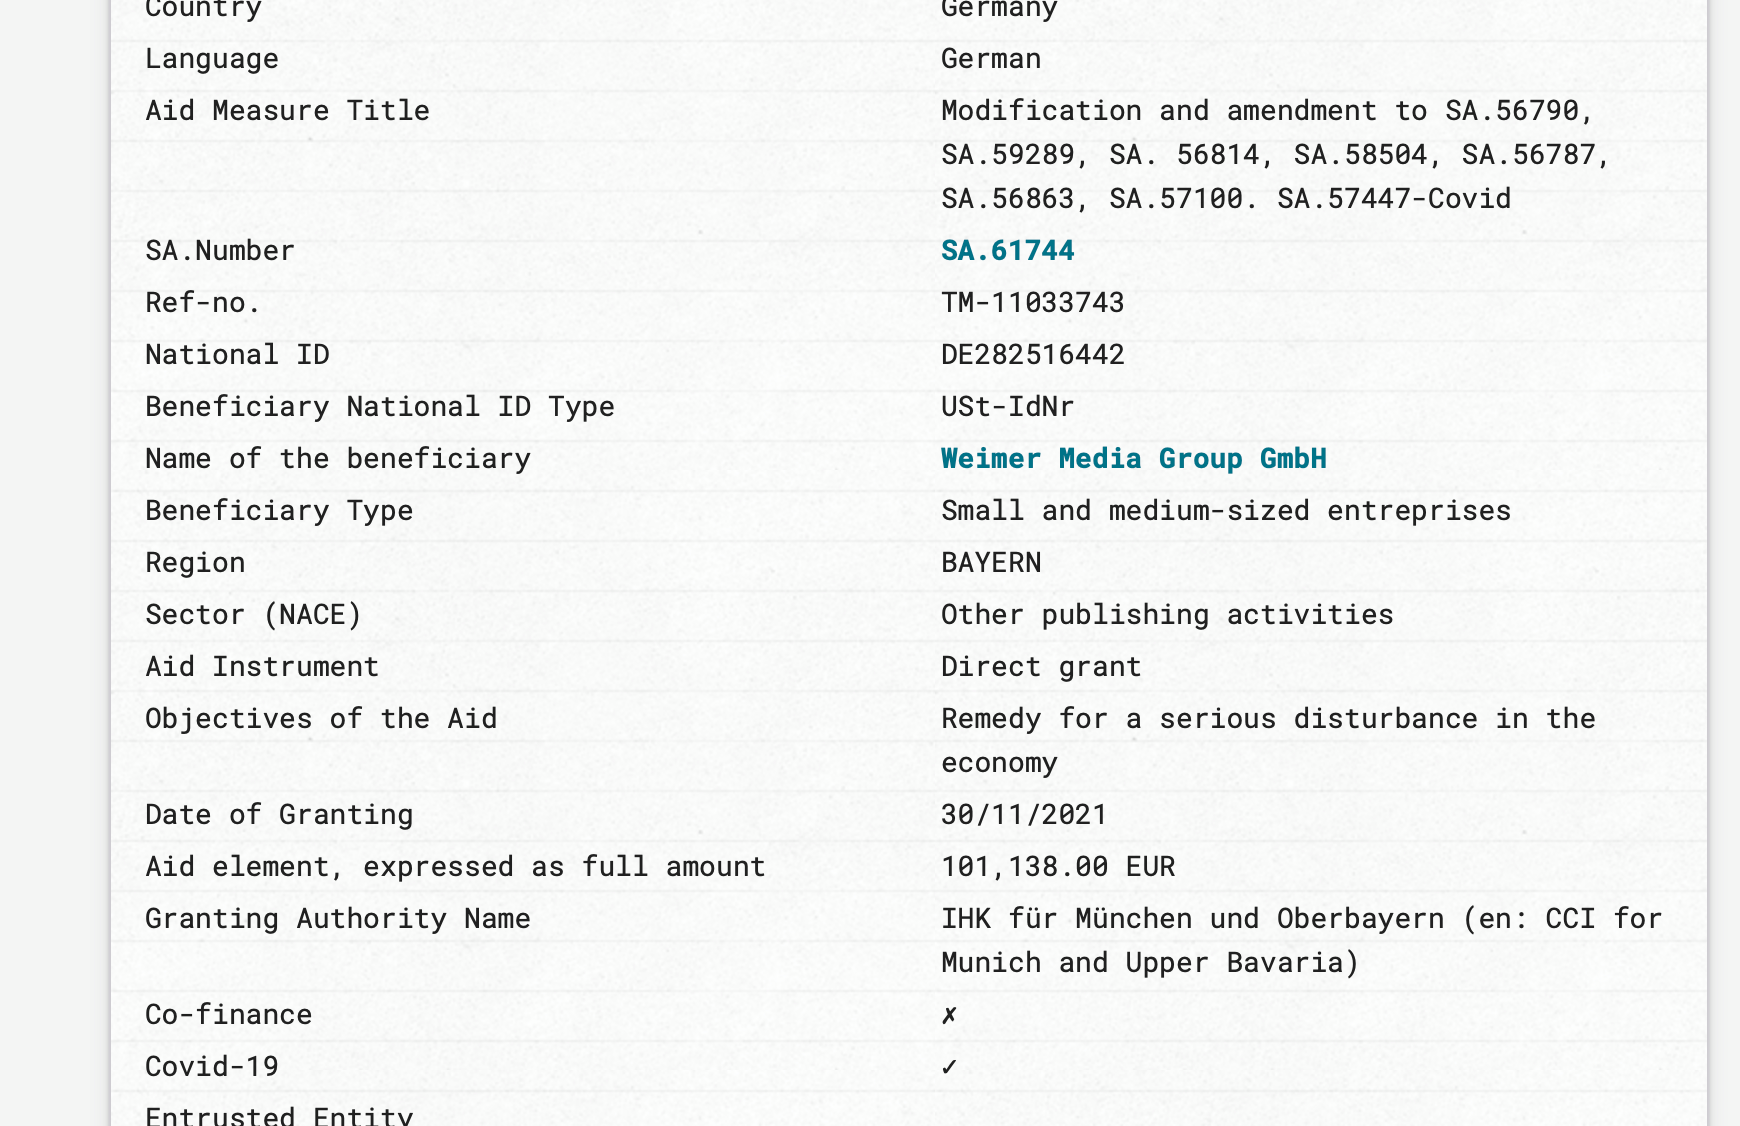Click the Aid Measure Title description text
1740x1126 pixels.
pyautogui.click(x=1274, y=154)
